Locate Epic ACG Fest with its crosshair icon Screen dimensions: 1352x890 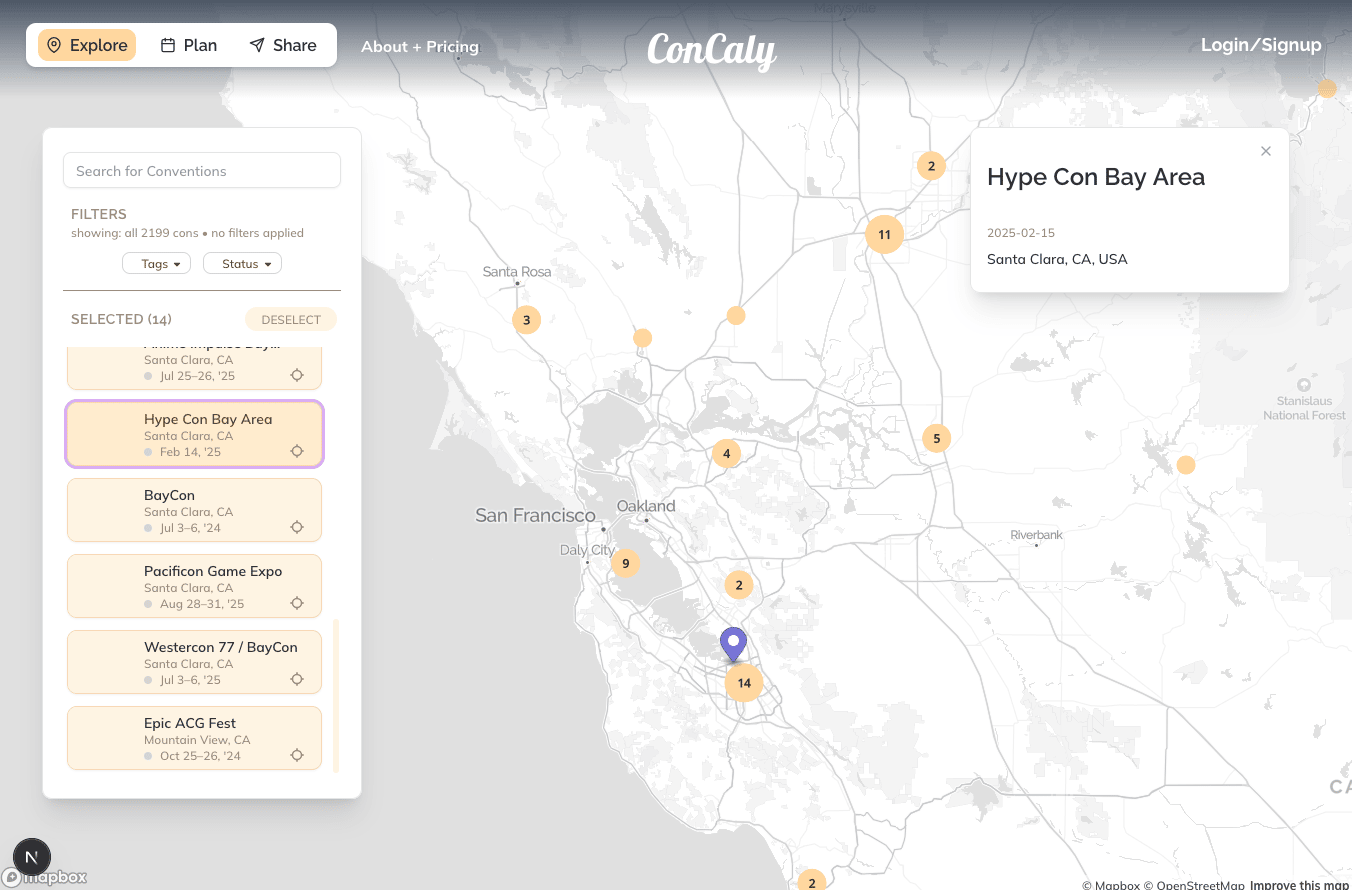pyautogui.click(x=297, y=755)
